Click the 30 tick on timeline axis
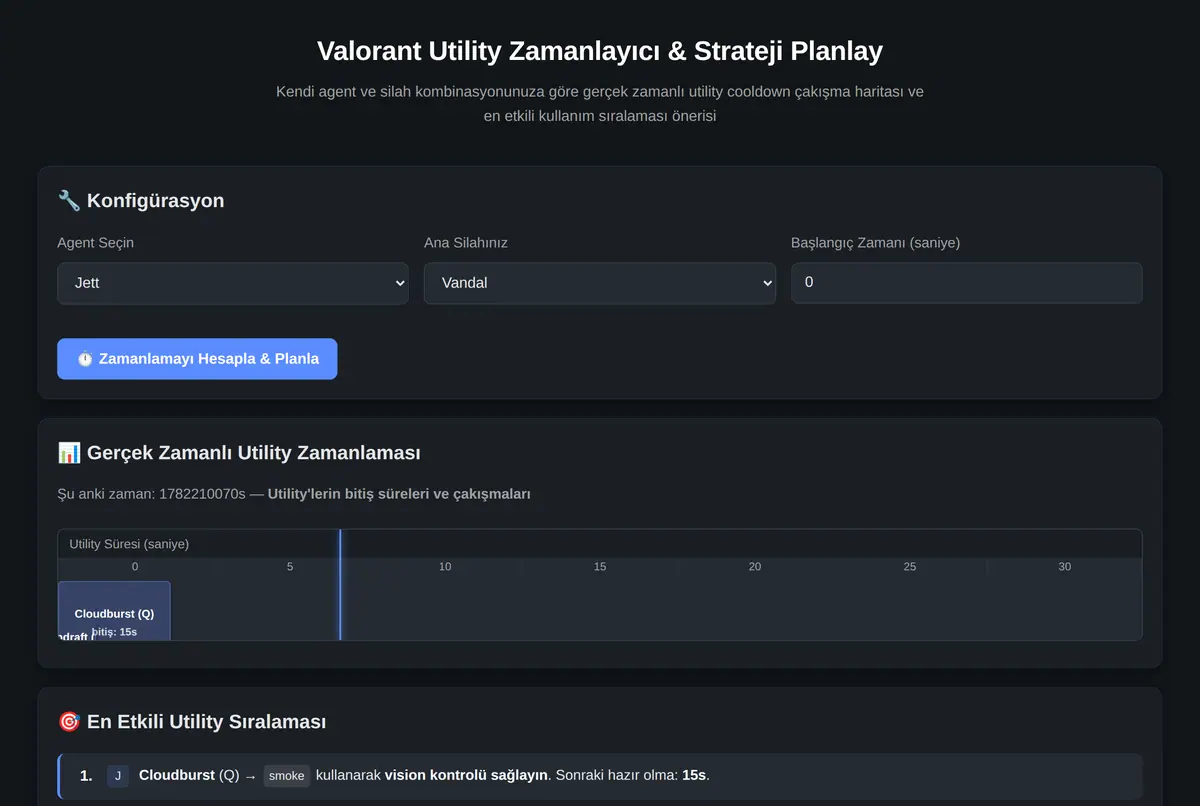The width and height of the screenshot is (1200, 806). click(x=1065, y=567)
